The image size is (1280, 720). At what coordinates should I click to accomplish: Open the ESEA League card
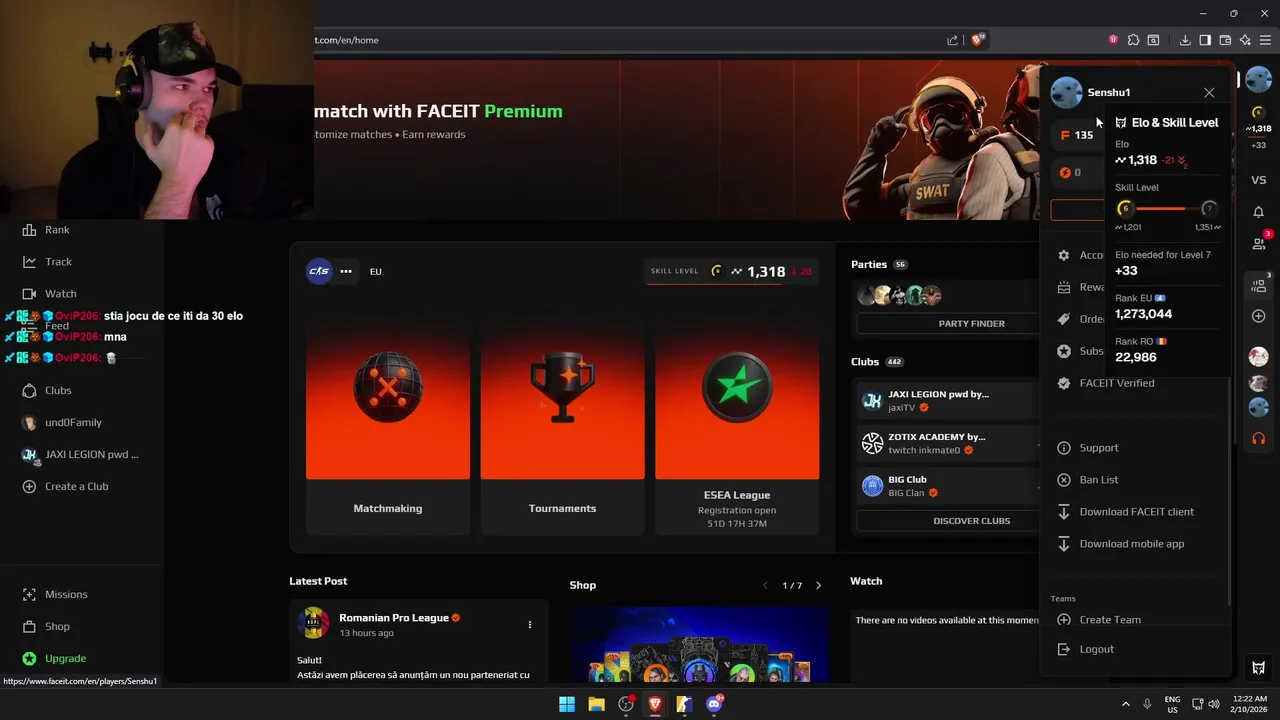tap(737, 428)
